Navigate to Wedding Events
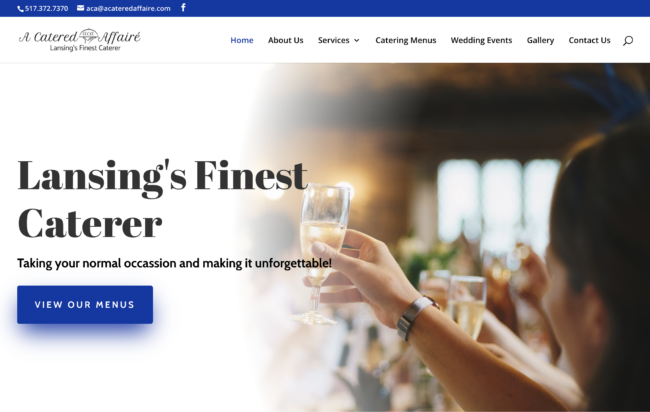 [x=481, y=40]
